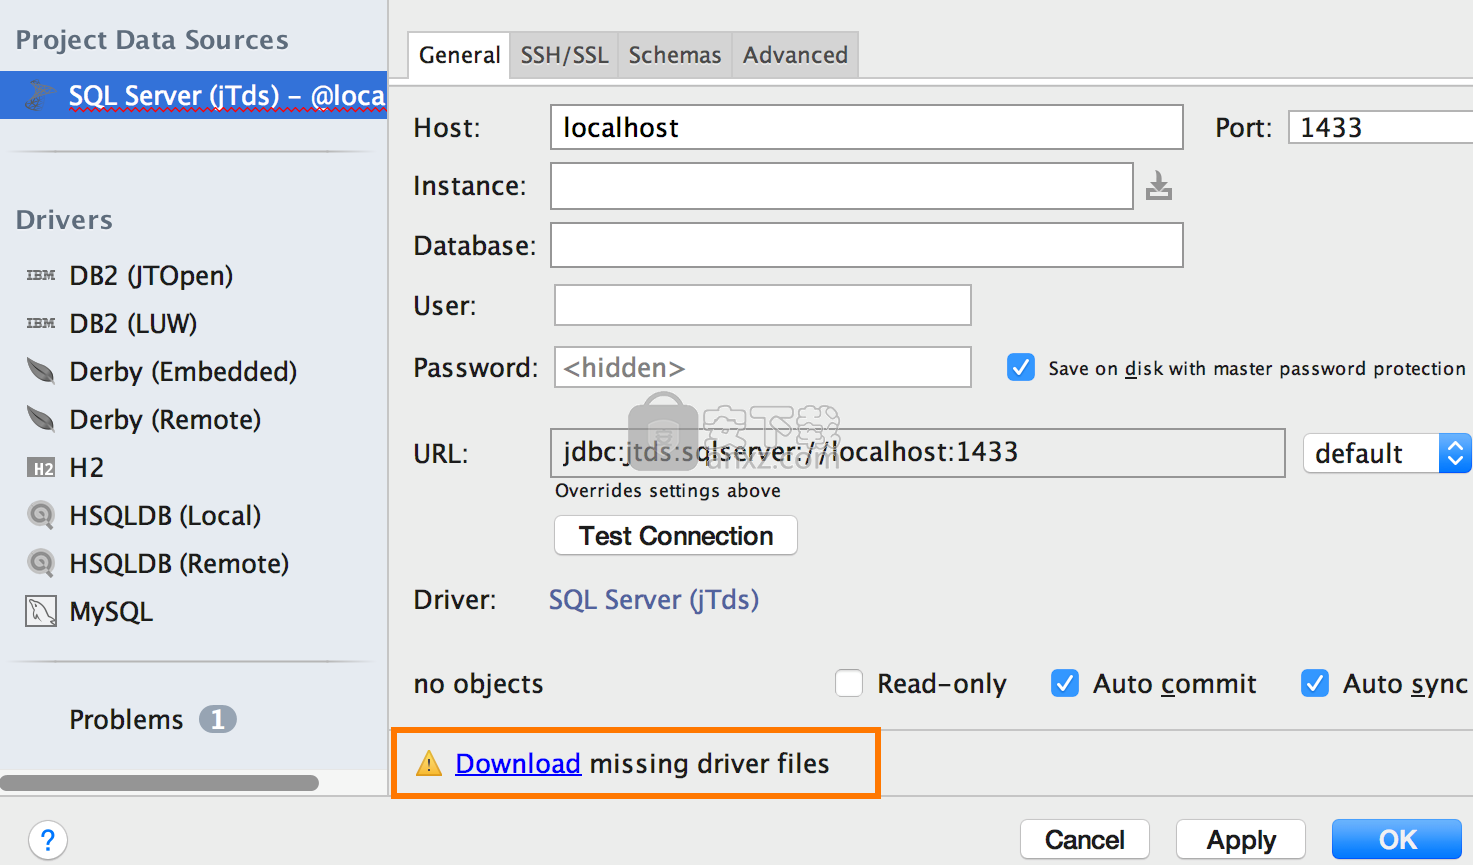The width and height of the screenshot is (1473, 865).
Task: Click the Cancel button
Action: [1085, 839]
